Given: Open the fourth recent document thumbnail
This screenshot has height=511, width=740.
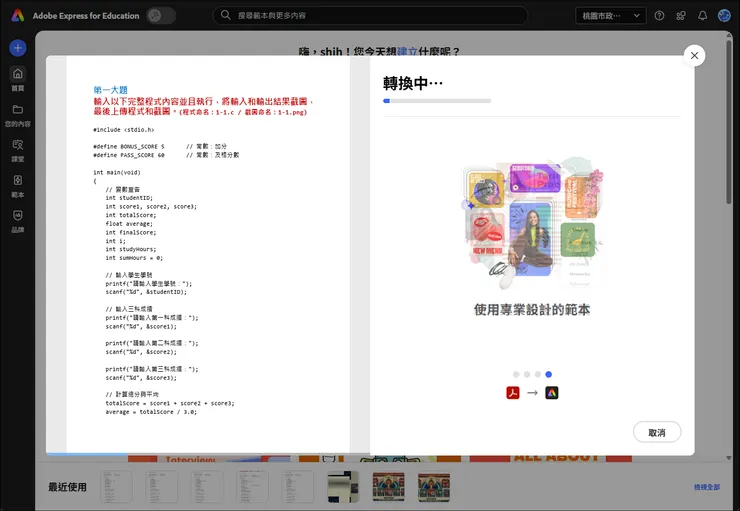Looking at the screenshot, I should 252,486.
